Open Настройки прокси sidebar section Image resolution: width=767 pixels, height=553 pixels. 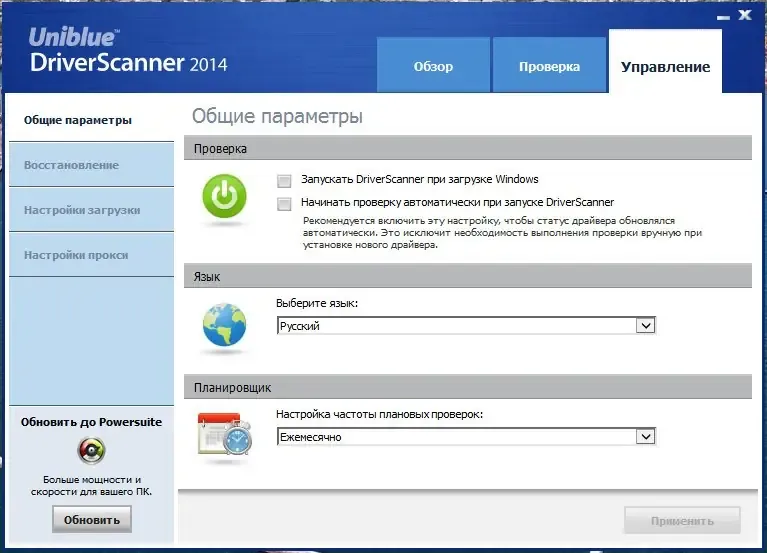tap(91, 255)
